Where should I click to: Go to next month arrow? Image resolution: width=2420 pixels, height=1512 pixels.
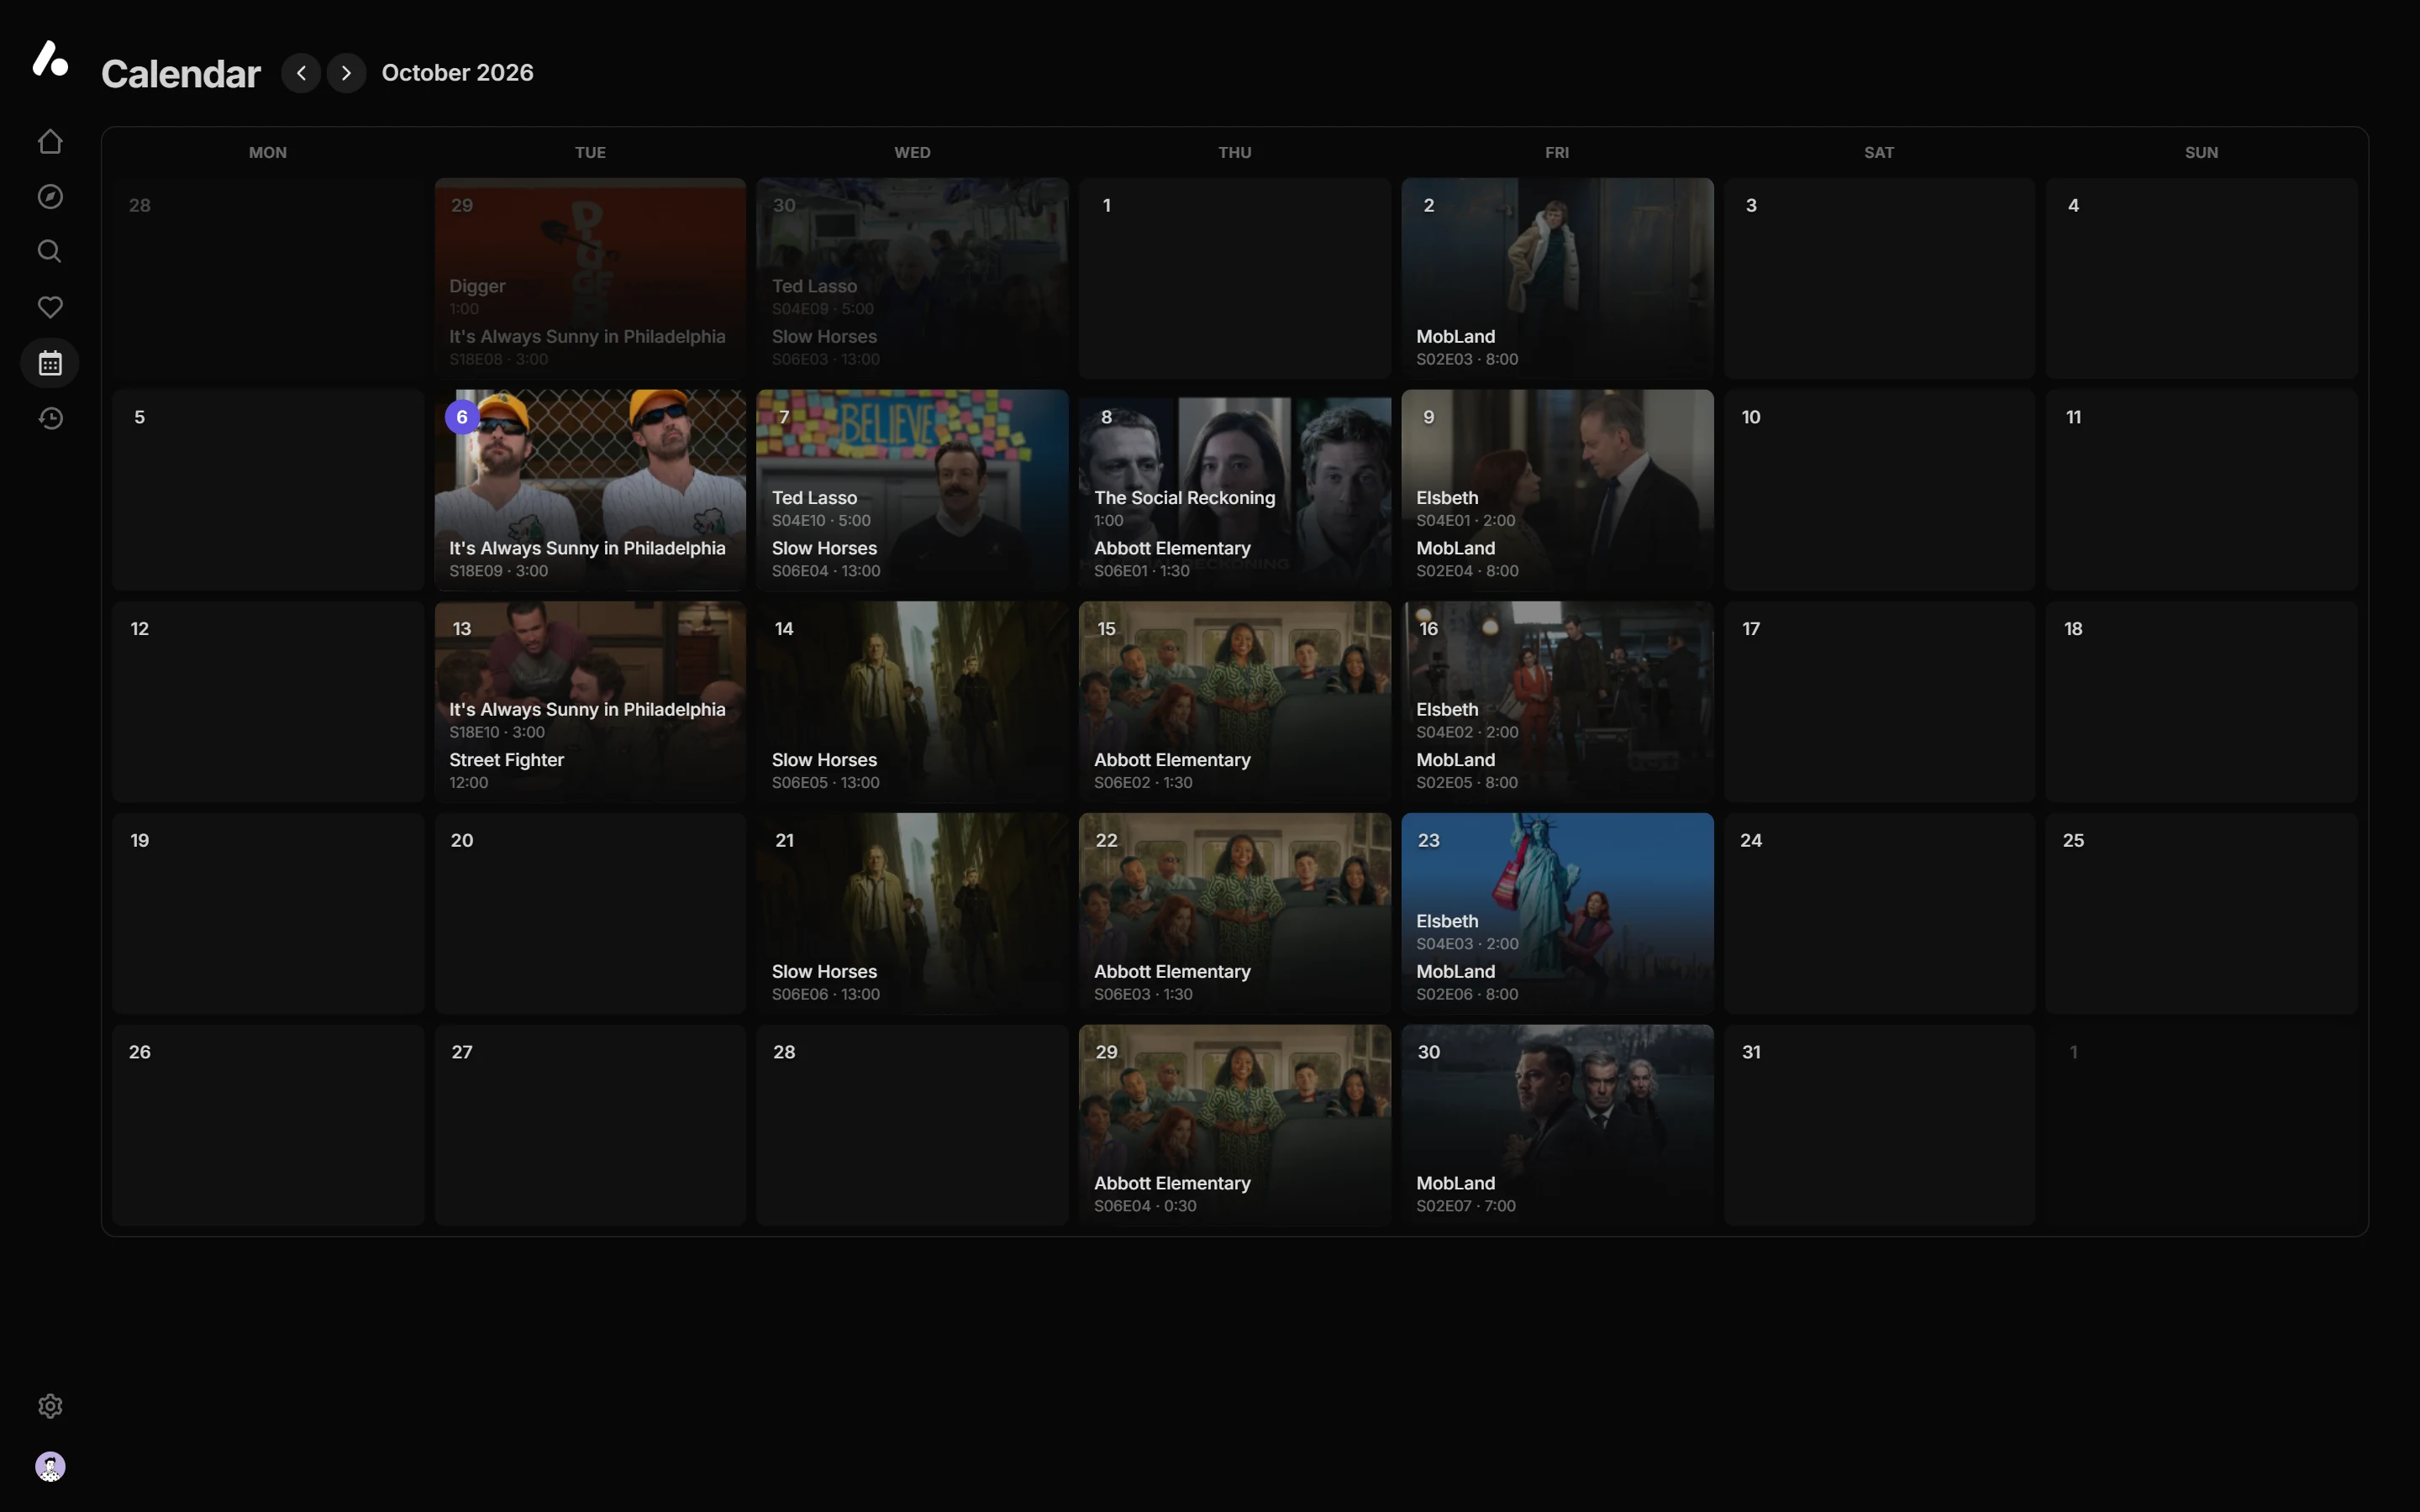(346, 73)
